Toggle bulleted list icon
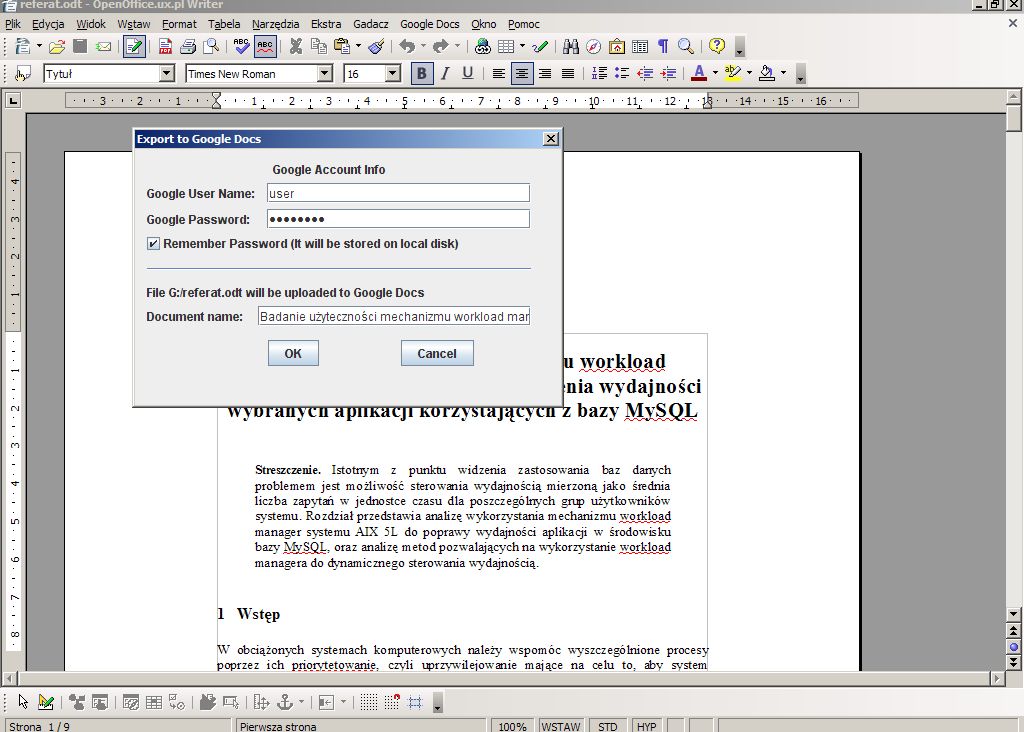The image size is (1024, 732). 622,74
